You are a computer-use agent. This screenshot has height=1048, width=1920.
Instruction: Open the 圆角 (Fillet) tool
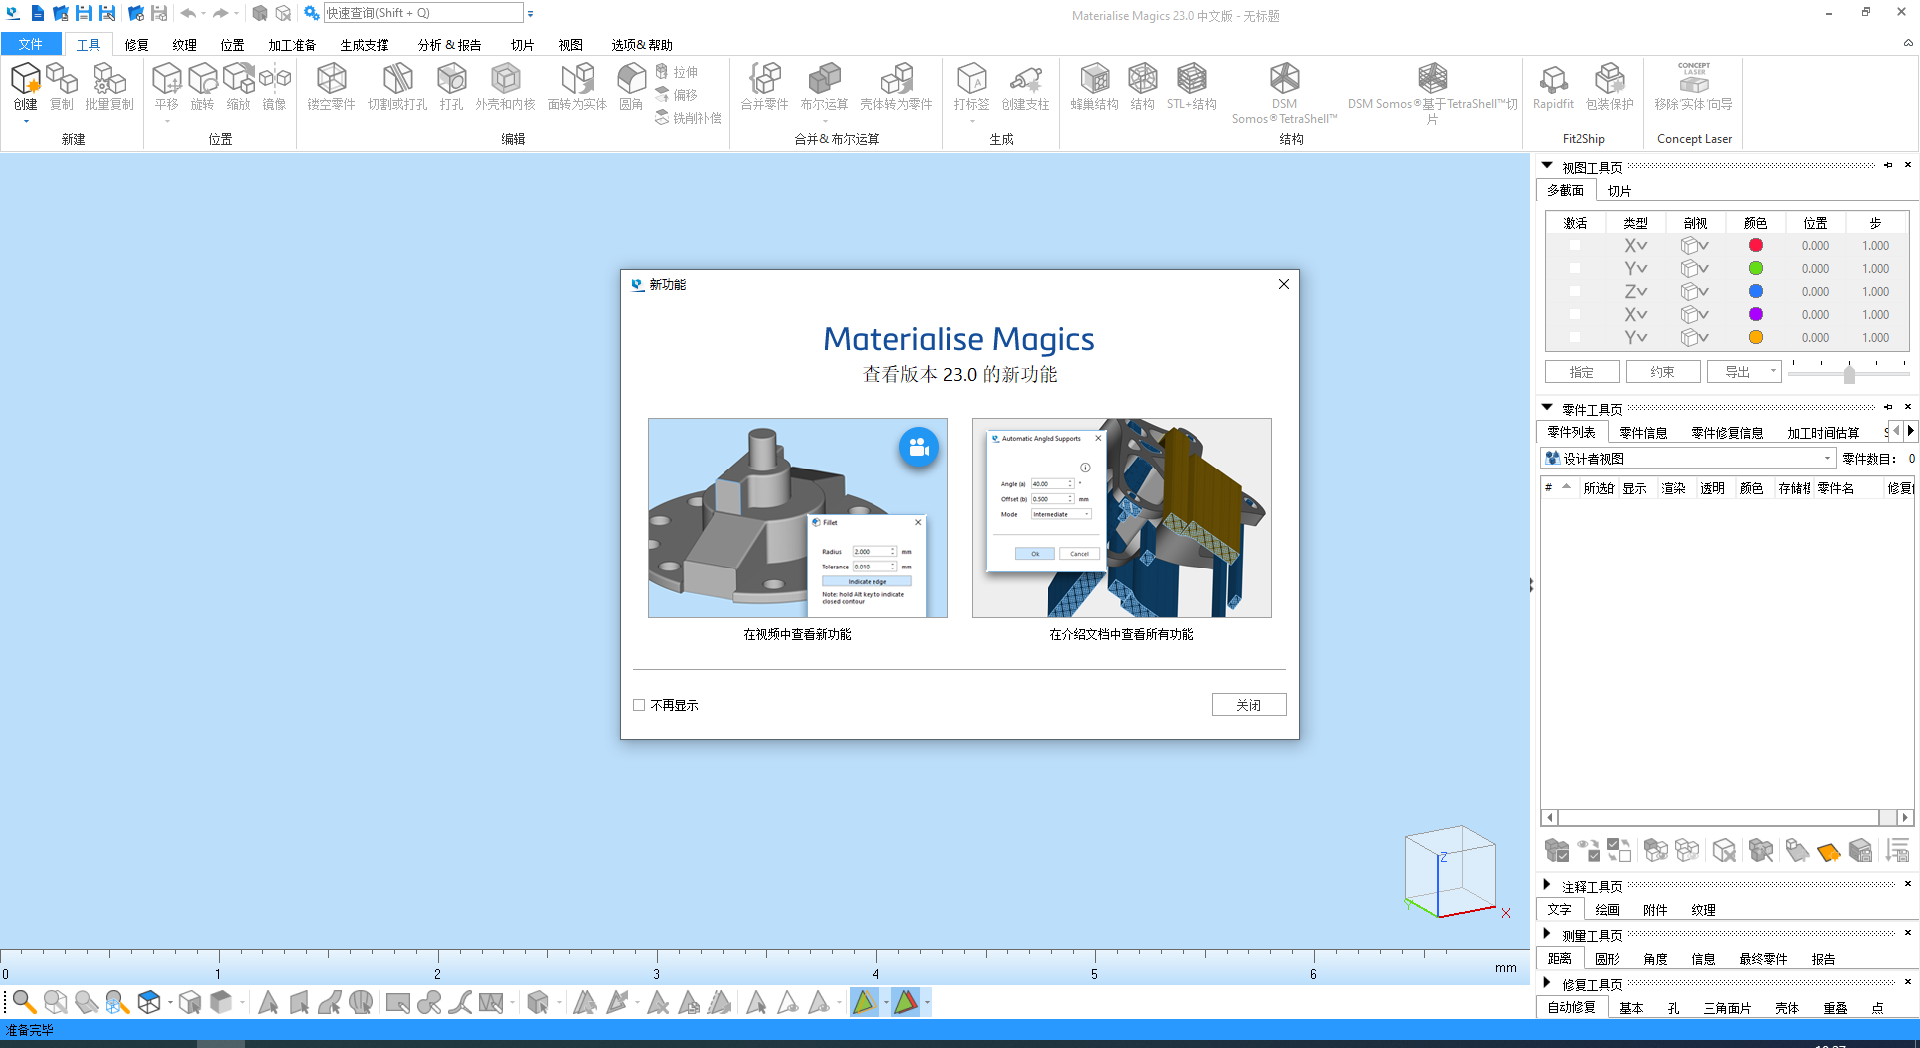[x=631, y=88]
